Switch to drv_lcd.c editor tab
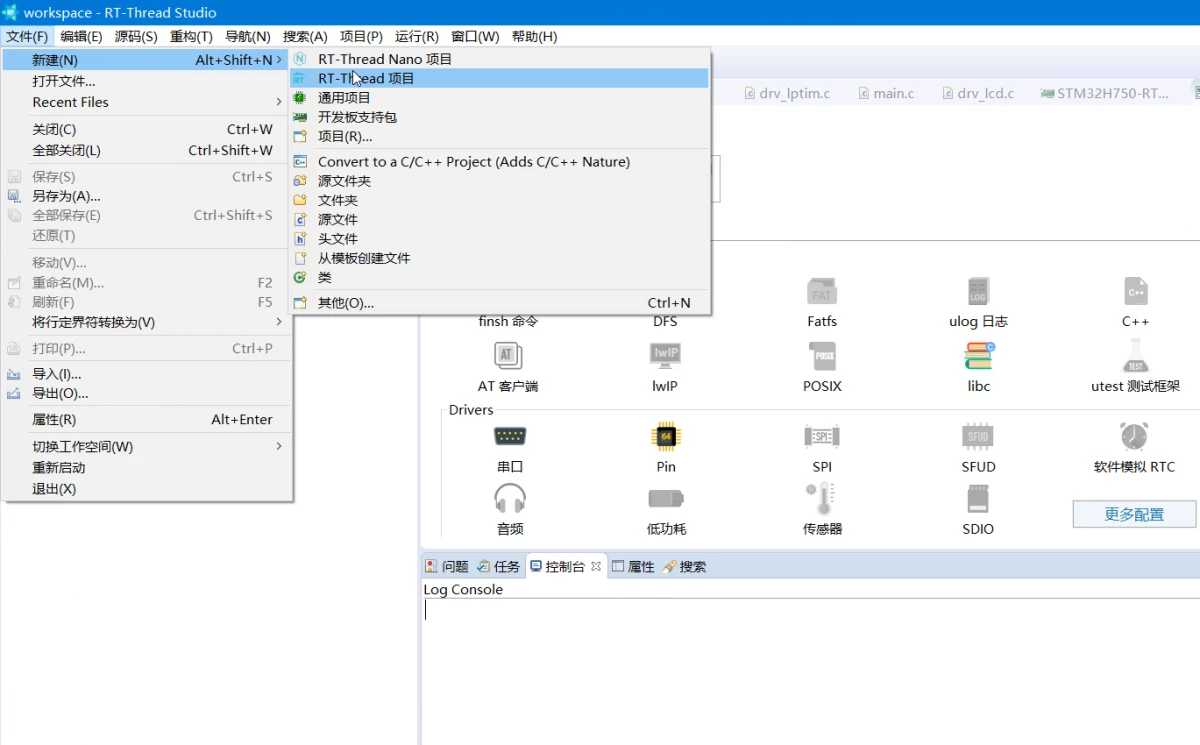The width and height of the screenshot is (1200, 745). pyautogui.click(x=978, y=93)
